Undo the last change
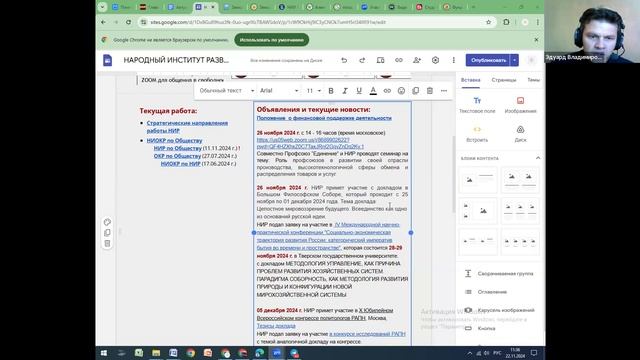Screen dimensions: 640x360 (344, 60)
